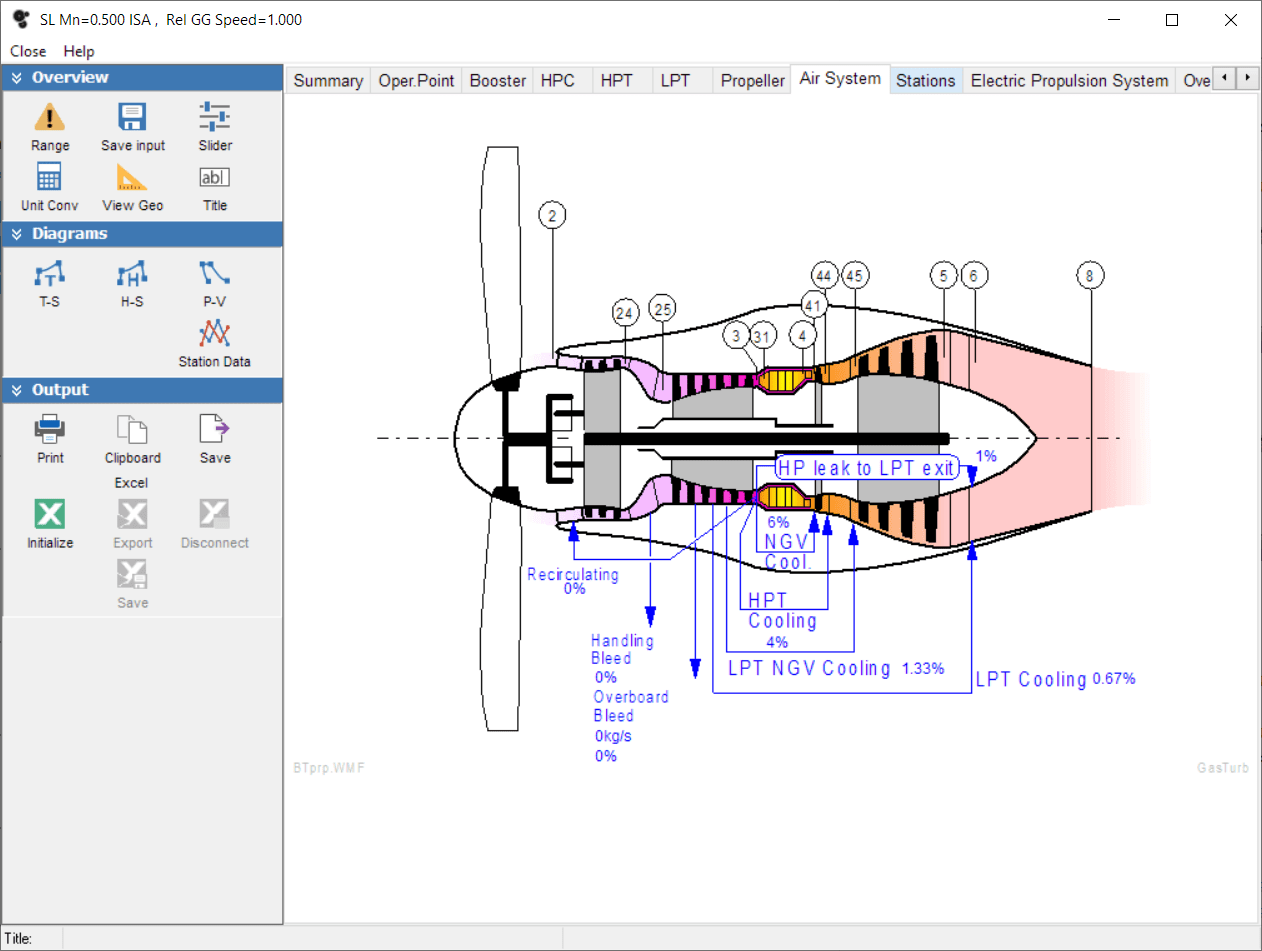Open the T-S diagram
Screen dimensions: 1262x951
50,274
